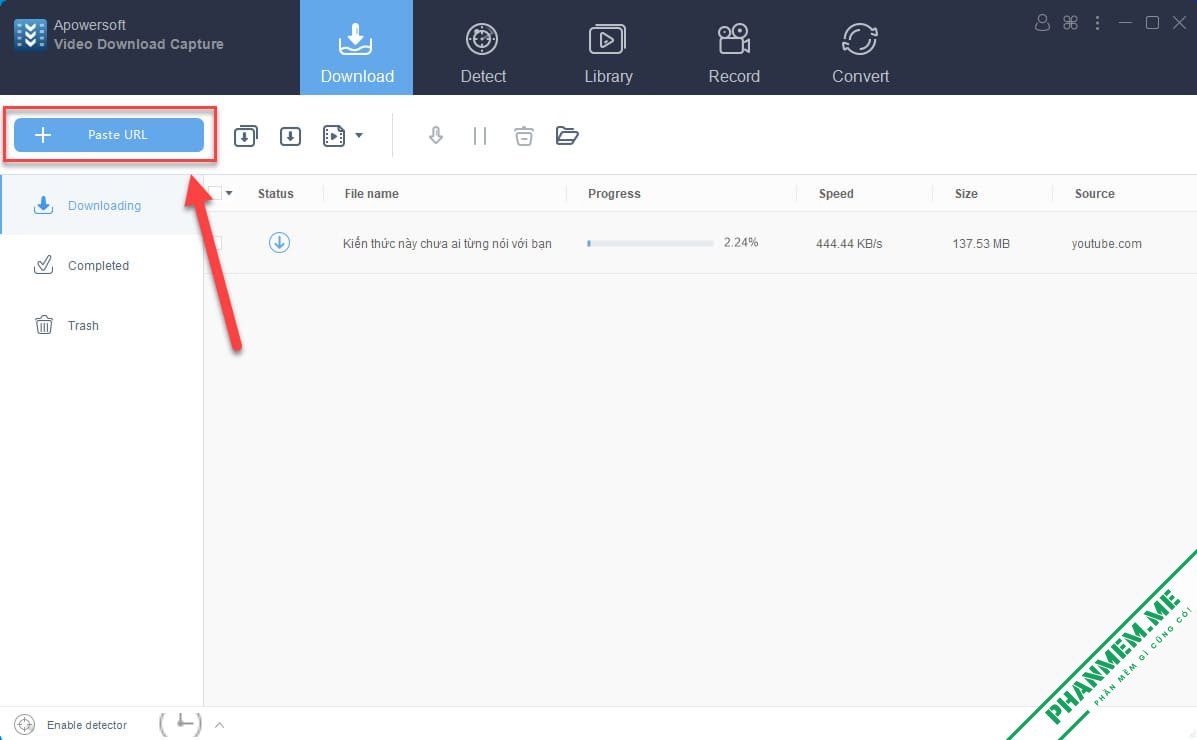Viewport: 1197px width, 740px height.
Task: Click the command-symbol icon in title bar
Action: click(x=1070, y=23)
